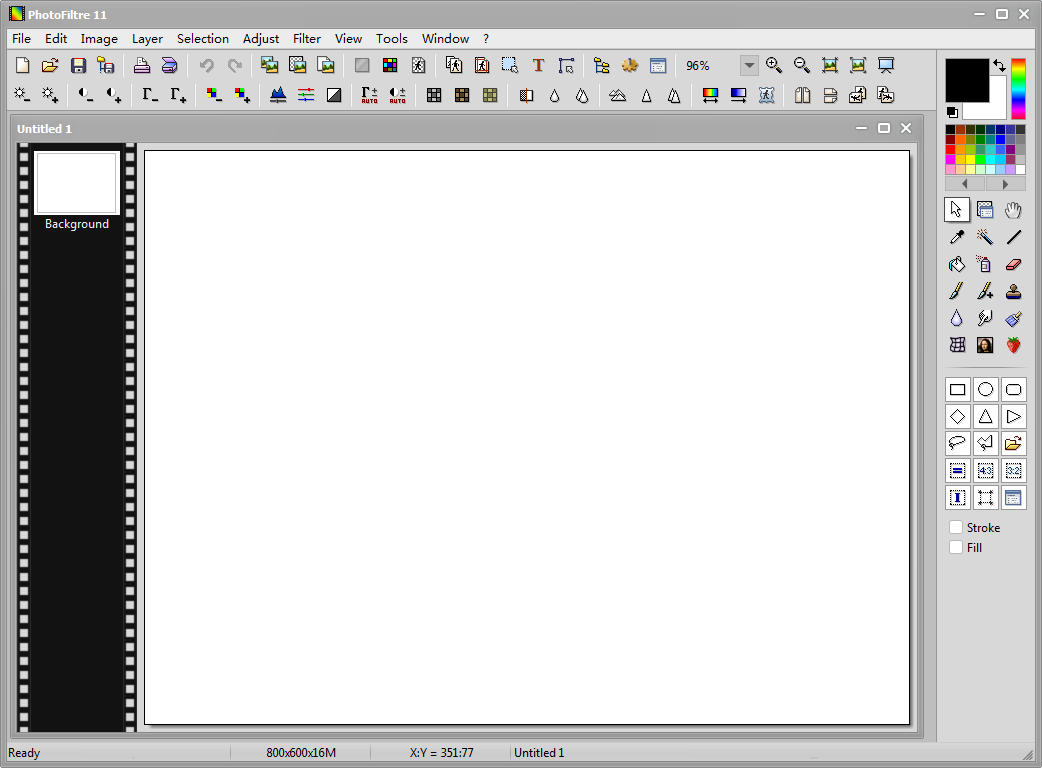Click the white canvas of Untitled 1
This screenshot has width=1042, height=768.
[x=527, y=437]
